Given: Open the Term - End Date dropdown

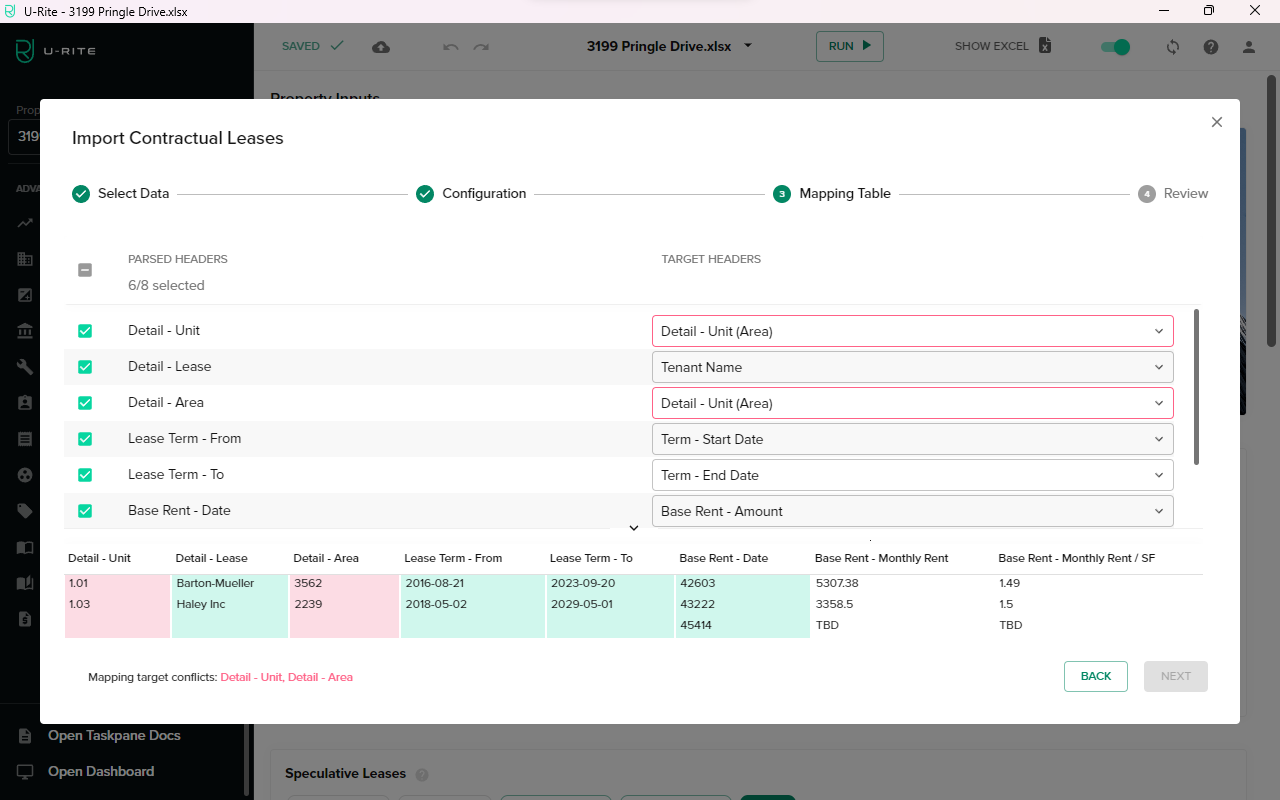Looking at the screenshot, I should pyautogui.click(x=911, y=475).
